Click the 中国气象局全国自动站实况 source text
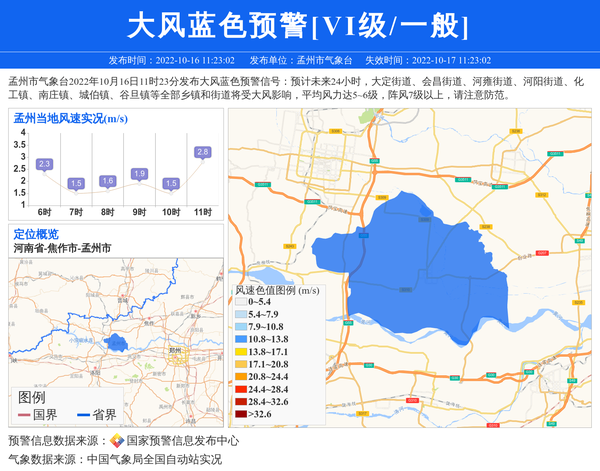Screen dimensions: 600x471 (154, 459)
